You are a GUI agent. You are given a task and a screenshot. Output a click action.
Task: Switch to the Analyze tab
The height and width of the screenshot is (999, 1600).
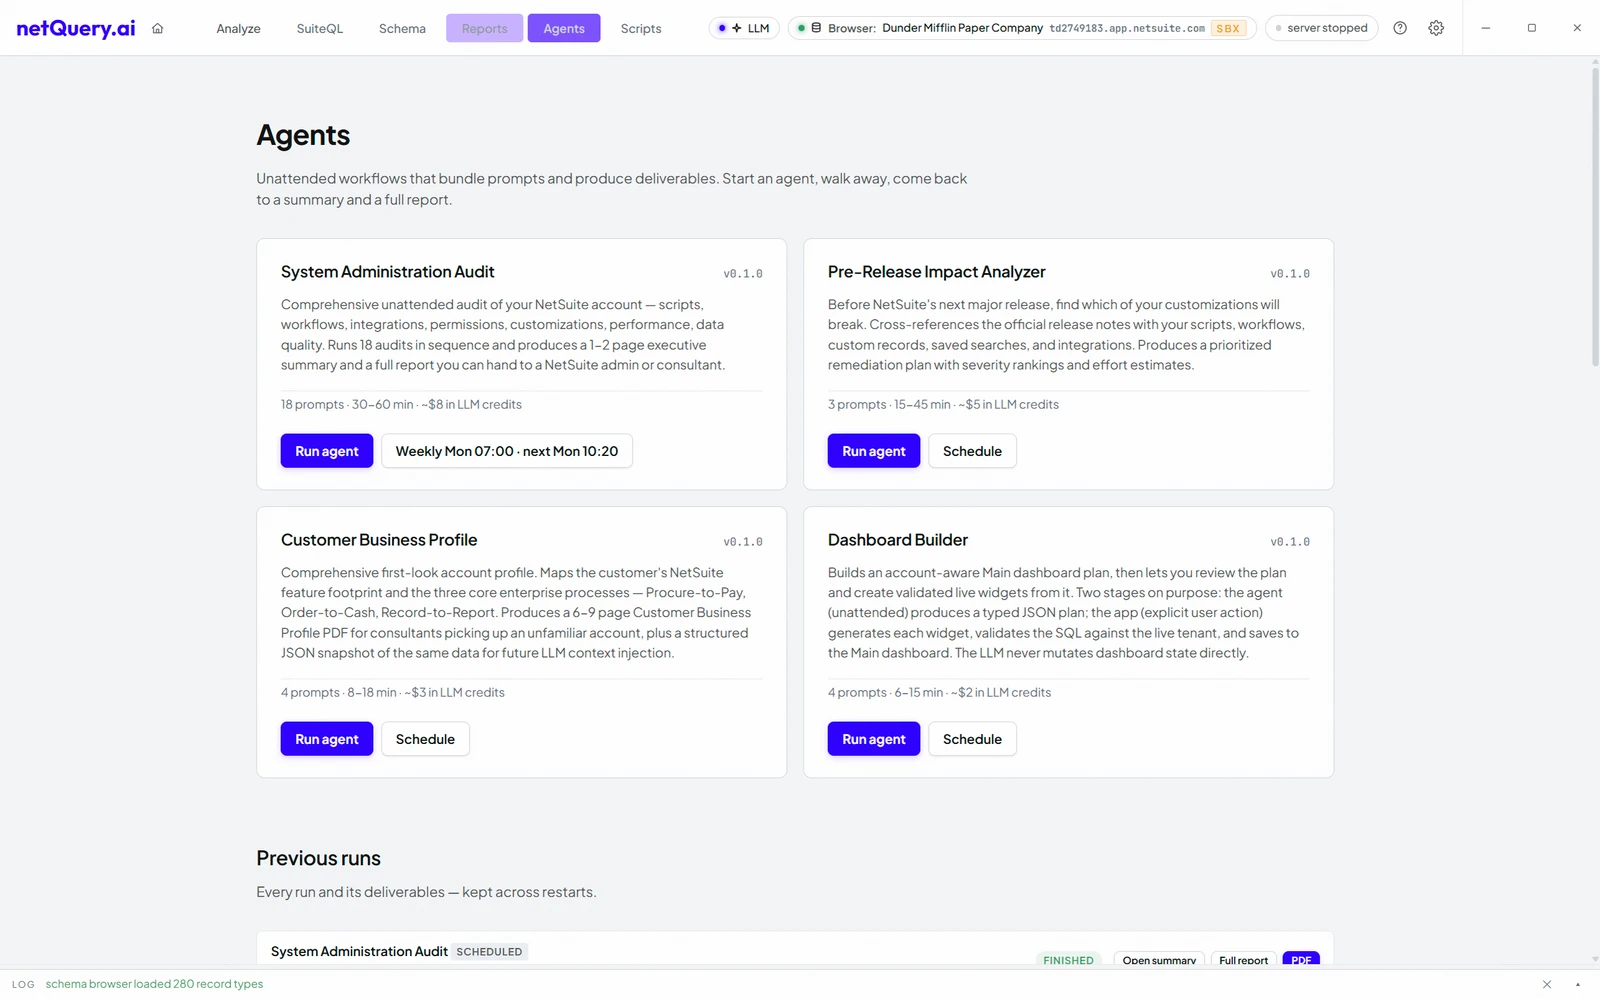click(238, 28)
